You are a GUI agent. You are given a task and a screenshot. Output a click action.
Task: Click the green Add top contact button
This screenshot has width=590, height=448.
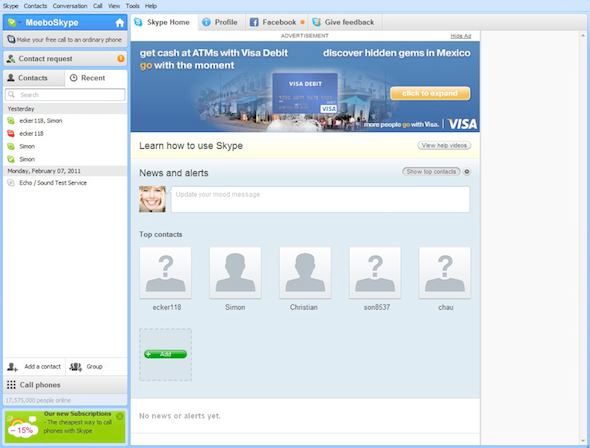[166, 354]
